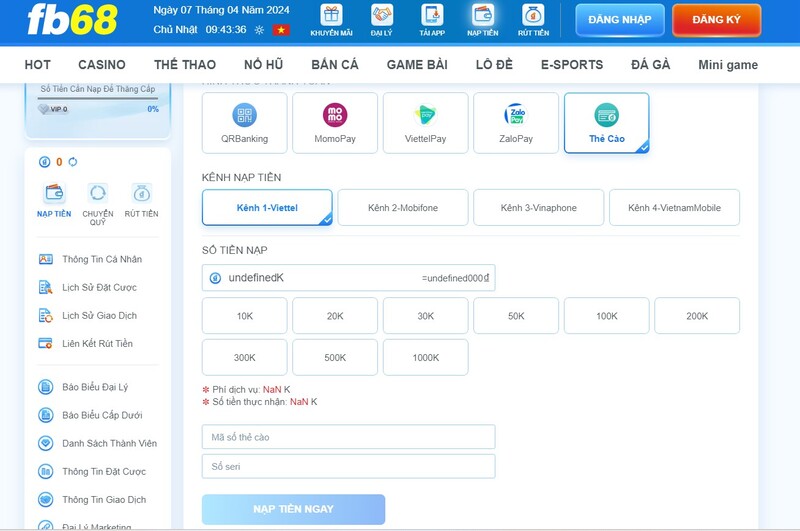800x531 pixels.
Task: Click the fb68 logo
Action: [72, 20]
